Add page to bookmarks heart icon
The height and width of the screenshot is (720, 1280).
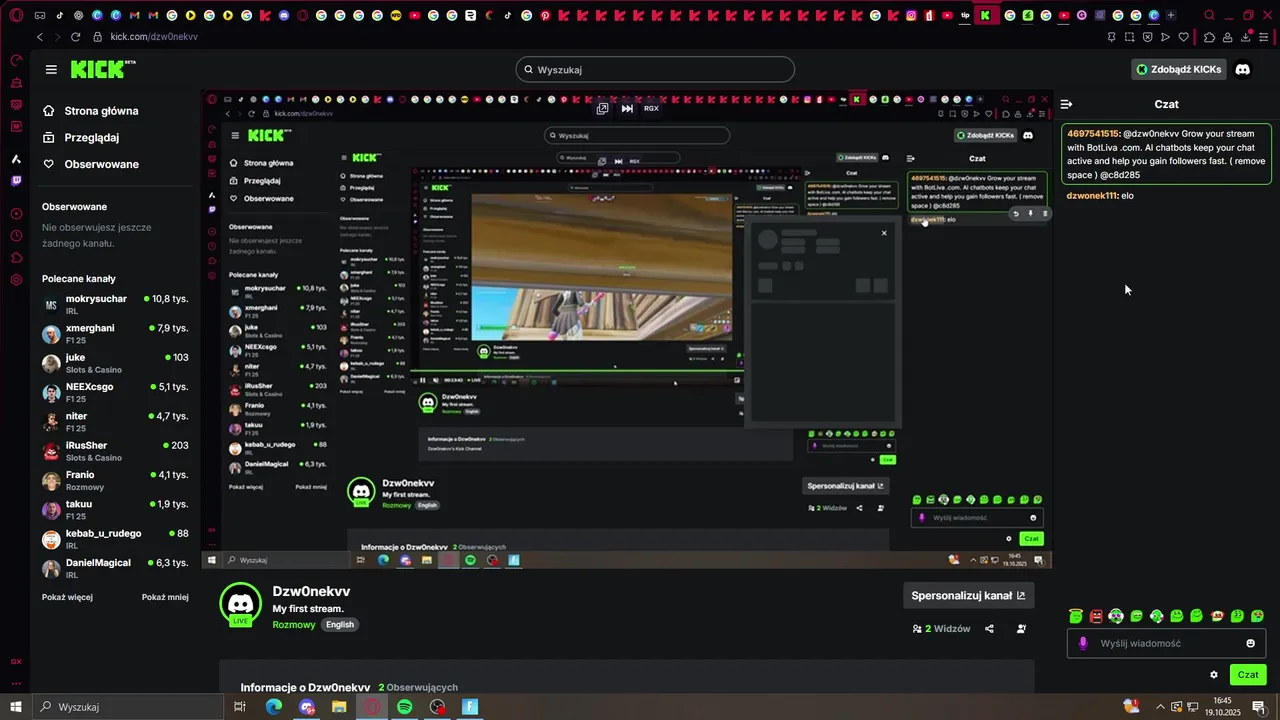(x=1184, y=37)
